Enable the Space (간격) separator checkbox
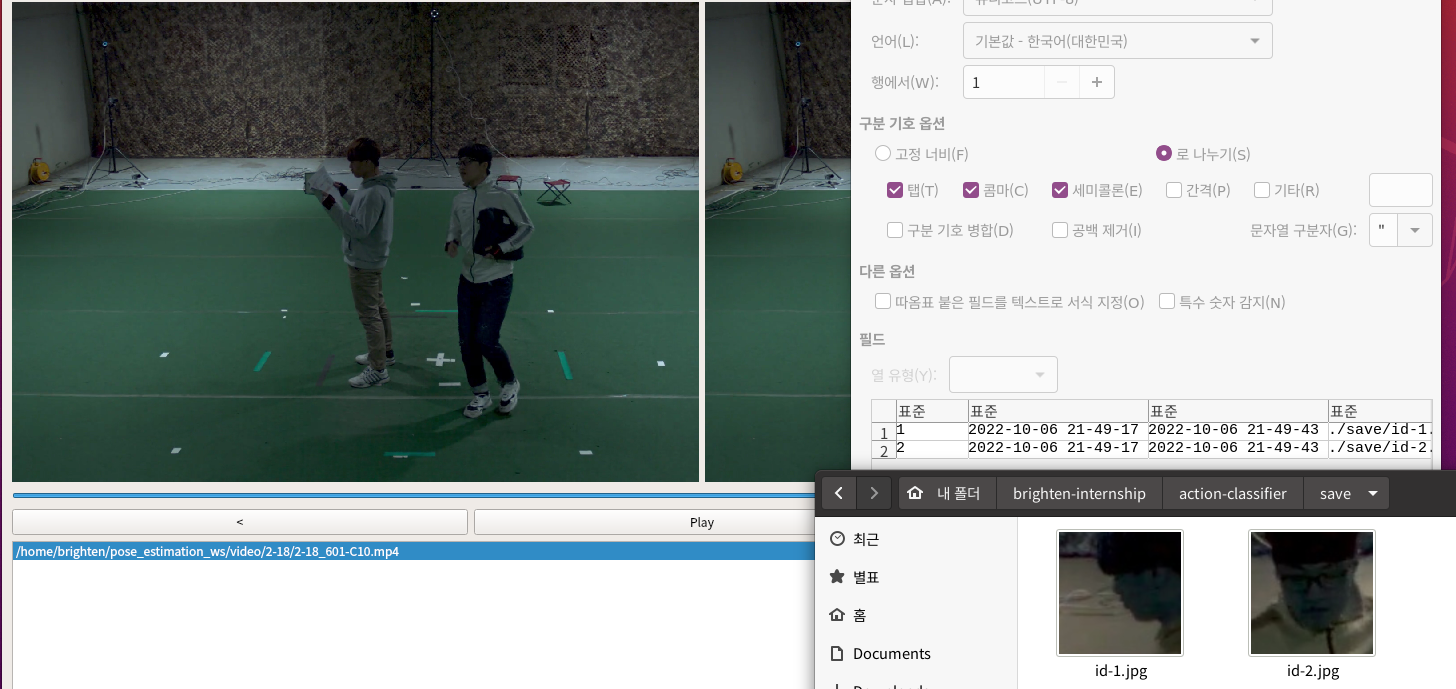 click(x=1174, y=190)
